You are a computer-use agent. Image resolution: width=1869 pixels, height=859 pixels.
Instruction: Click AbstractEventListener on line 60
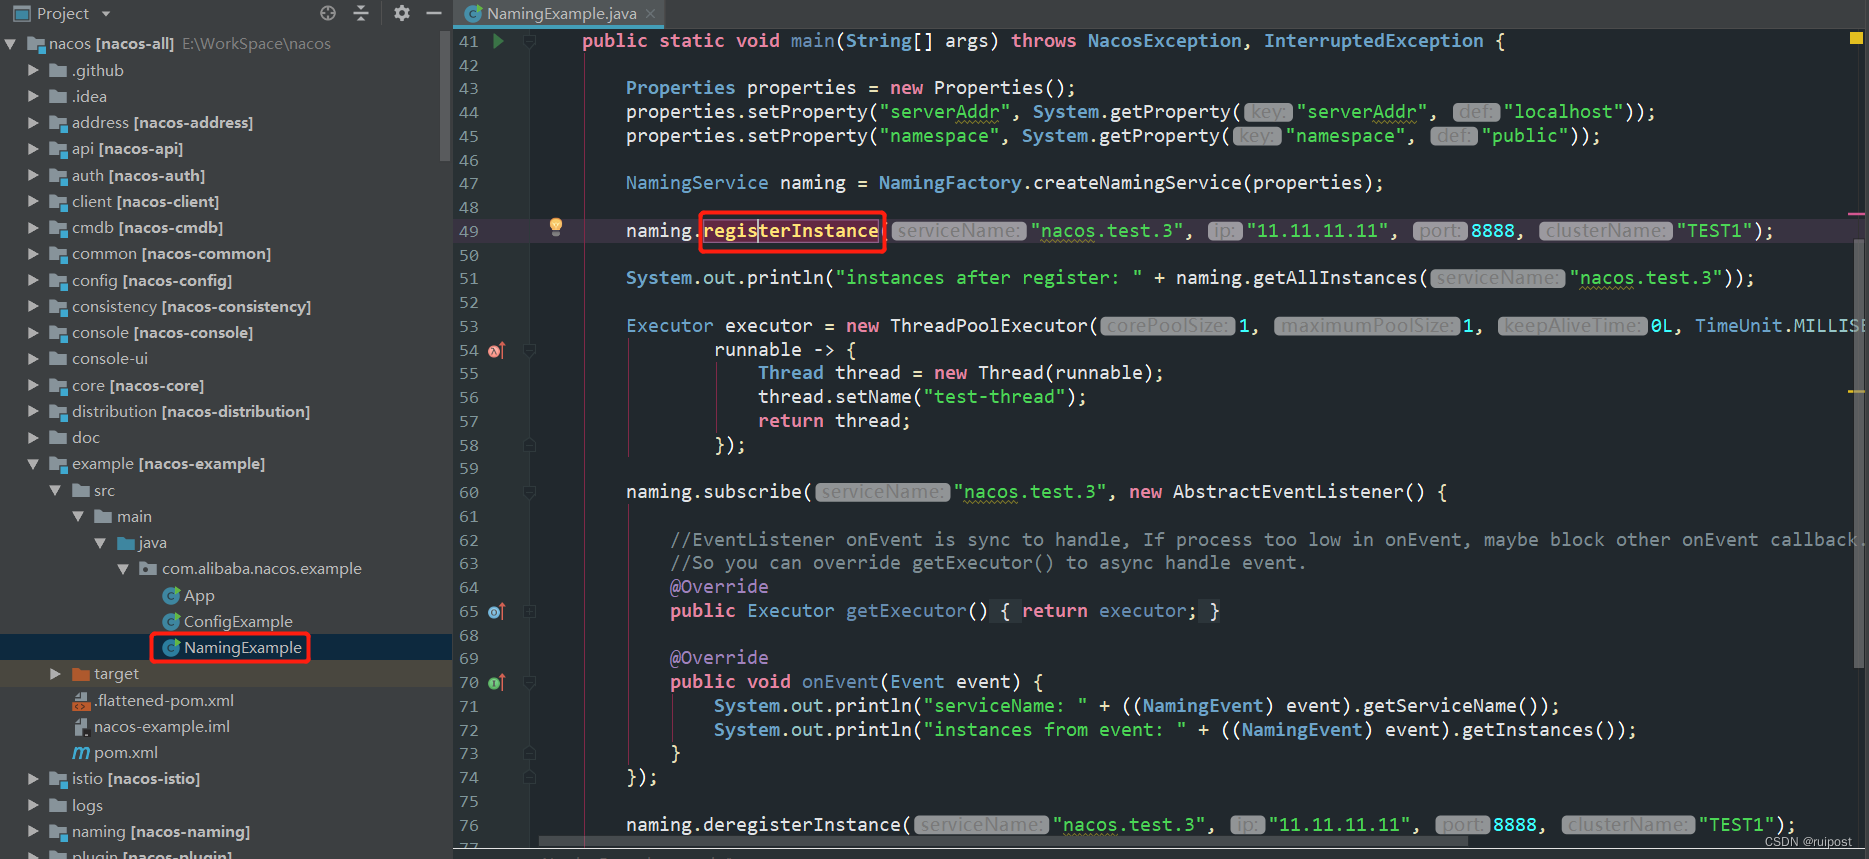pyautogui.click(x=1289, y=492)
